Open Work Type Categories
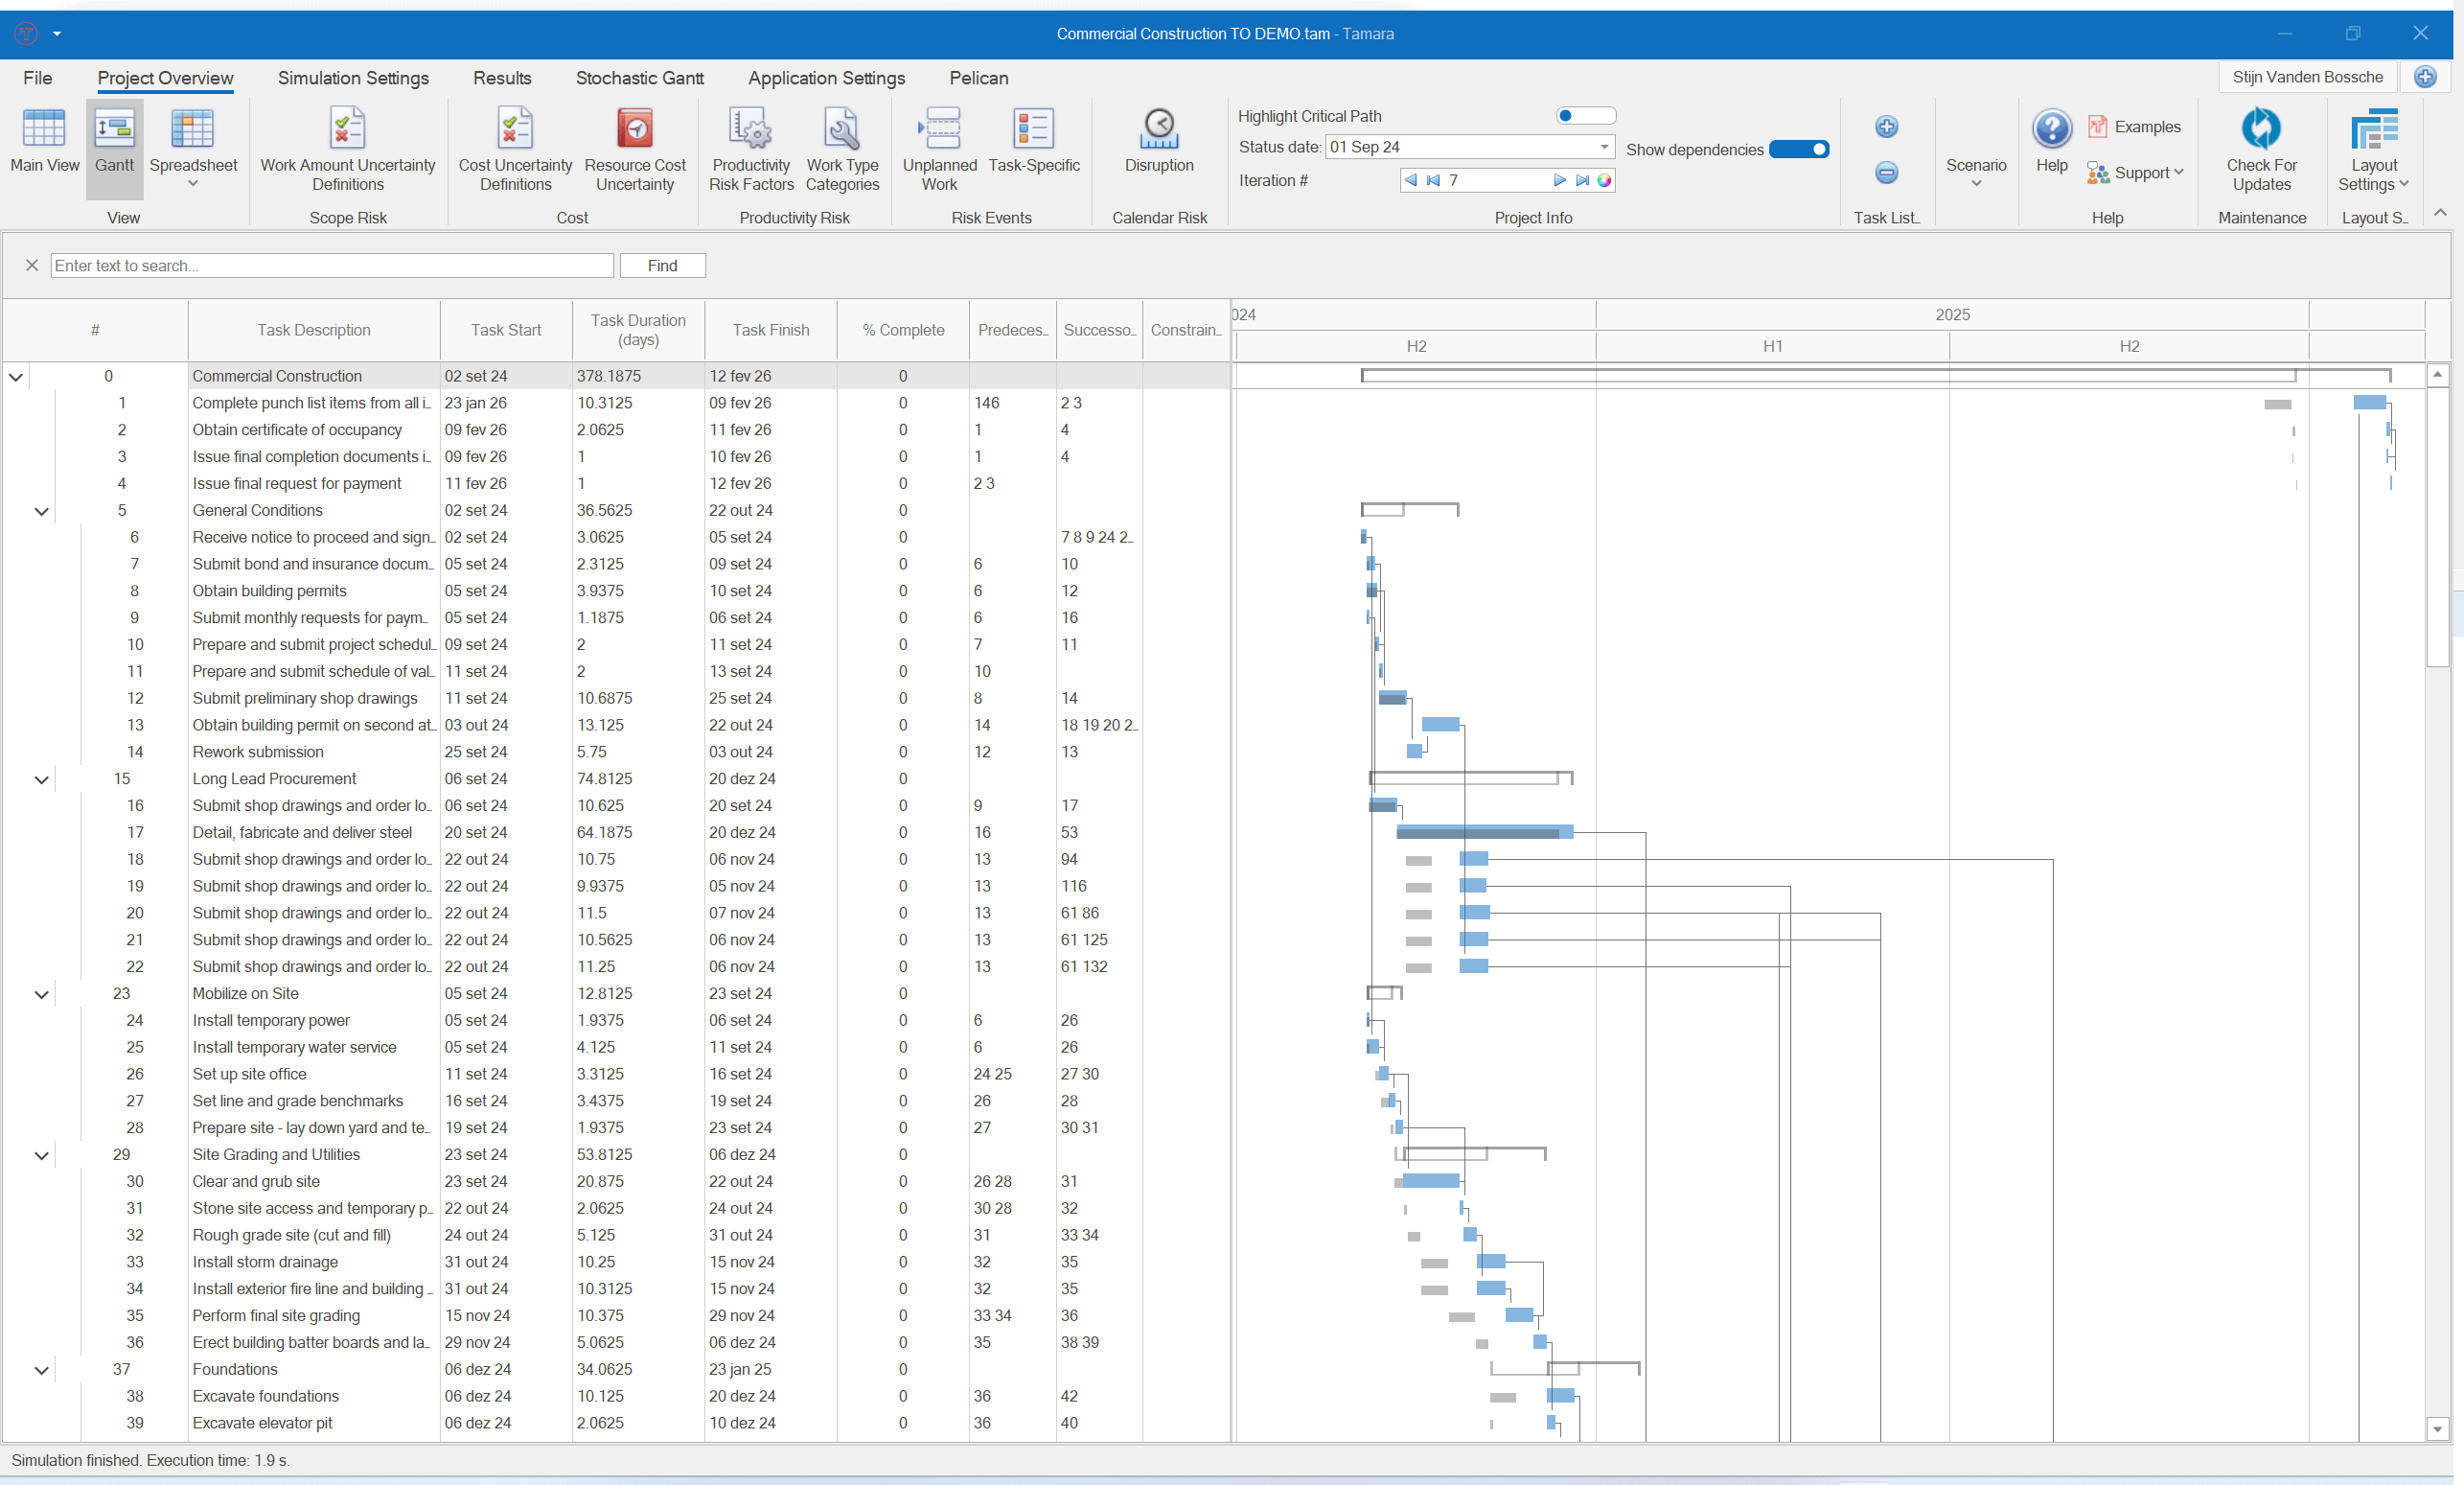Image resolution: width=2464 pixels, height=1485 pixels. coord(841,147)
